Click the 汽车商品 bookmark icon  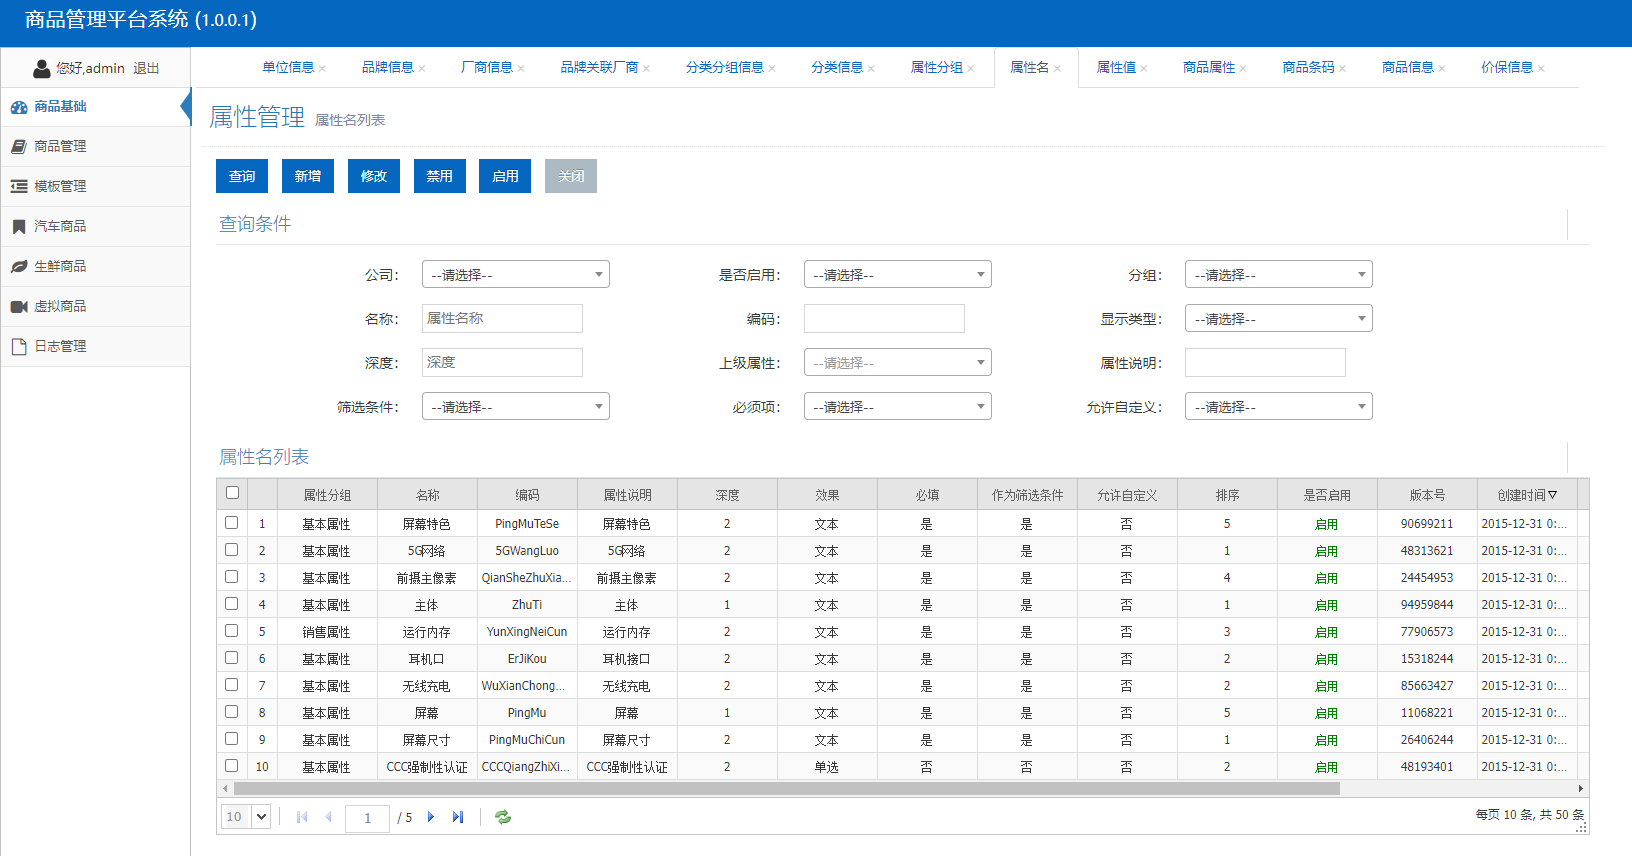coord(19,227)
